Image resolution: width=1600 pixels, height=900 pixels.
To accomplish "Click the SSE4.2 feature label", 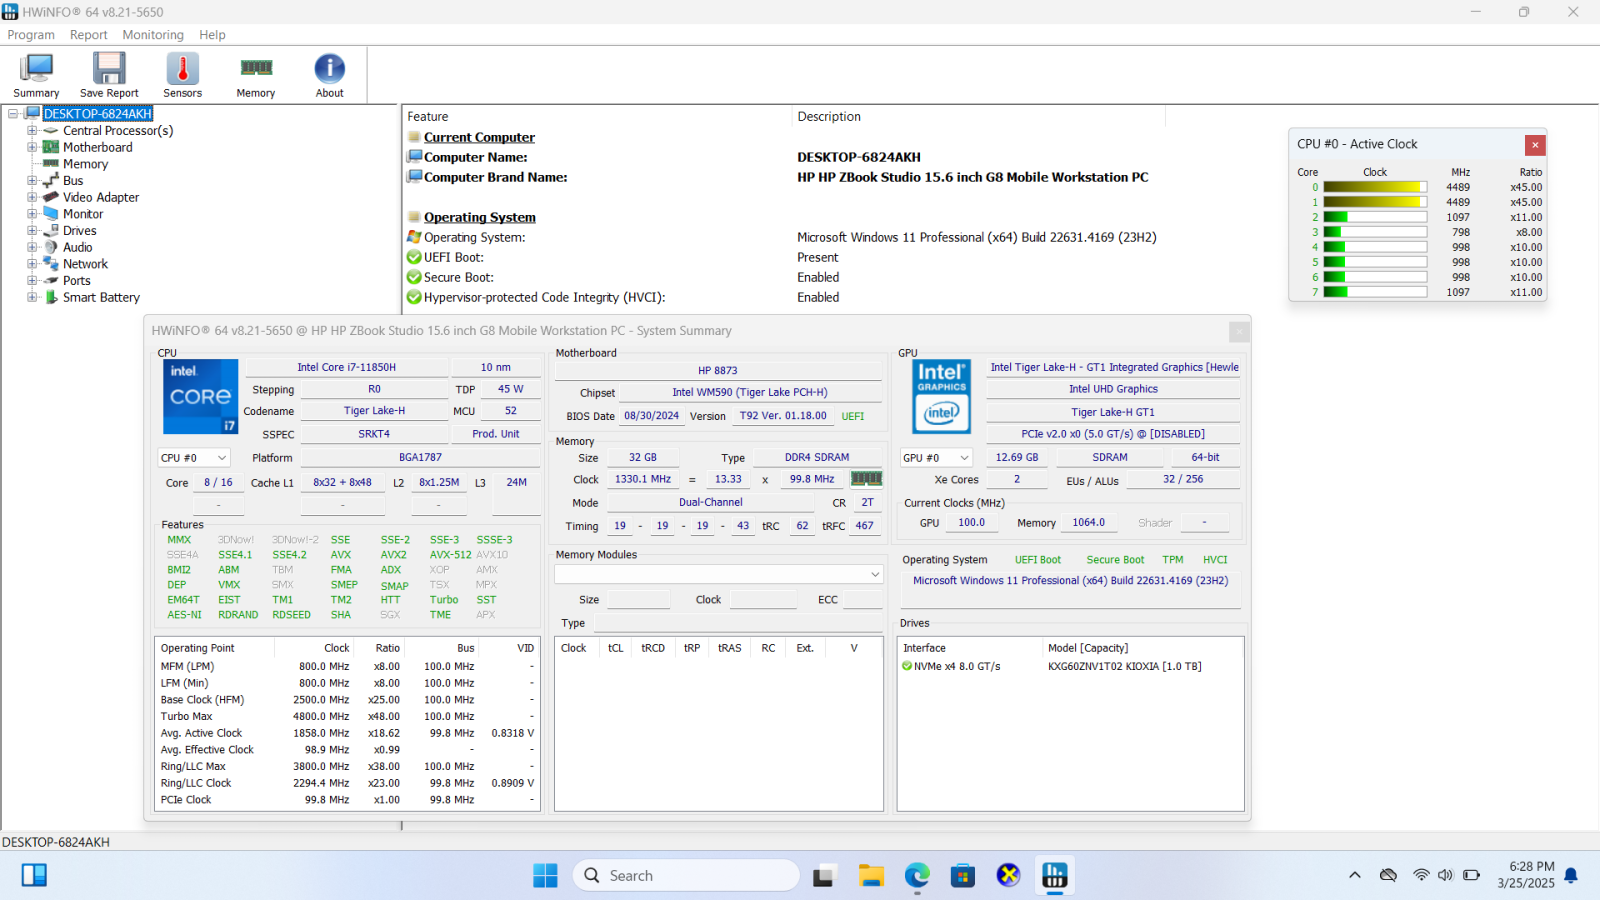I will pos(289,555).
